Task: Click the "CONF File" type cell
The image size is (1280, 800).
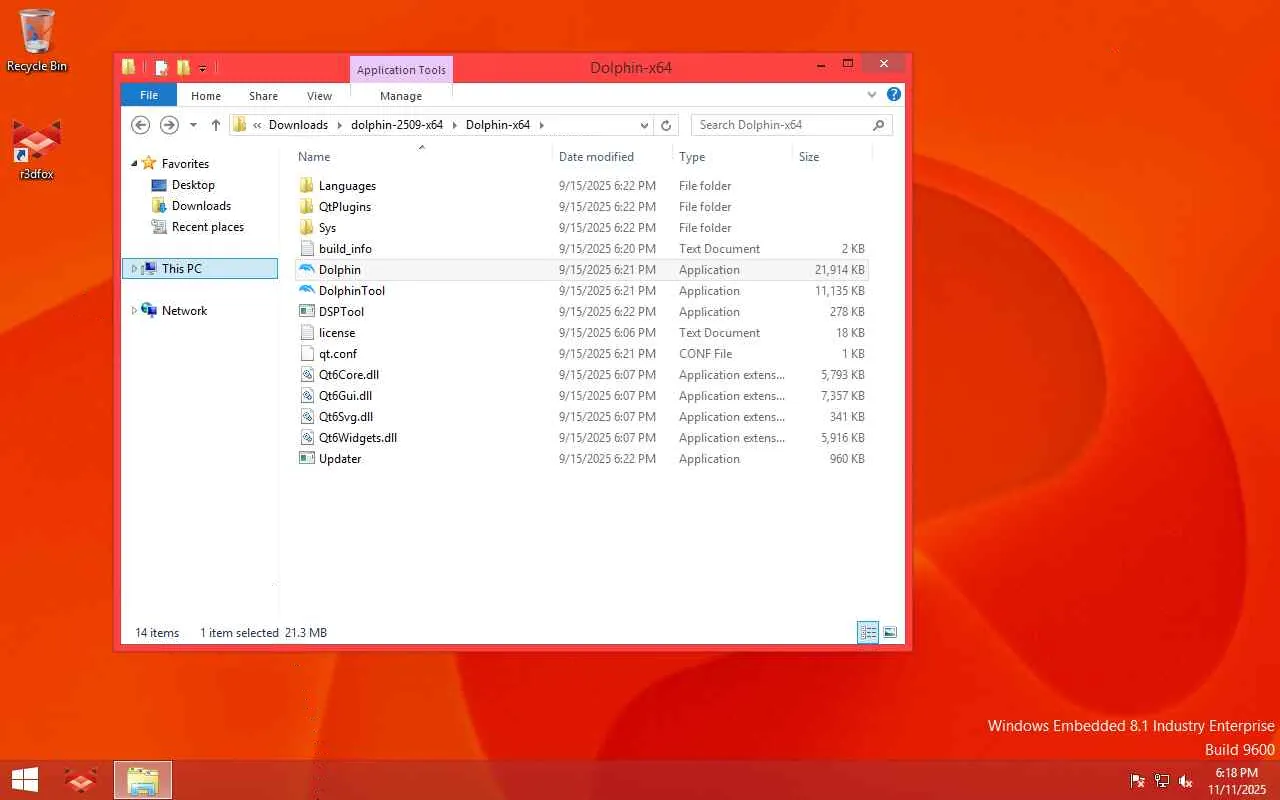Action: pos(706,354)
